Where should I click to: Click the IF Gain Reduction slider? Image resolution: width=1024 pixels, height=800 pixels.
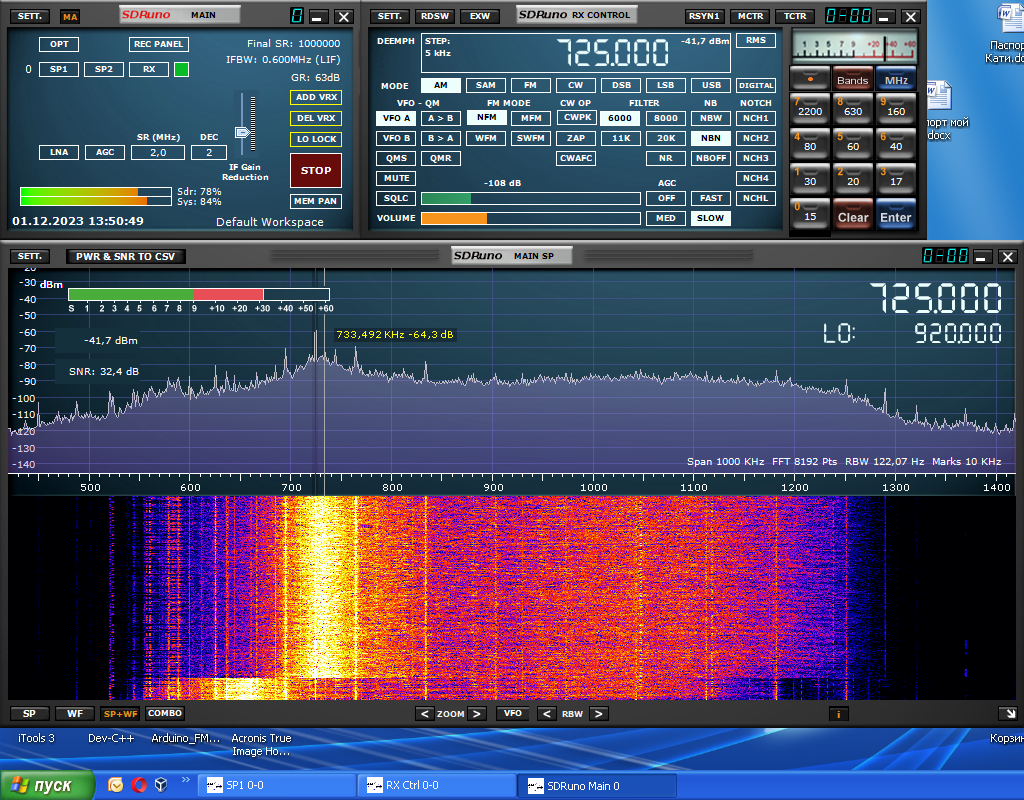pyautogui.click(x=242, y=133)
